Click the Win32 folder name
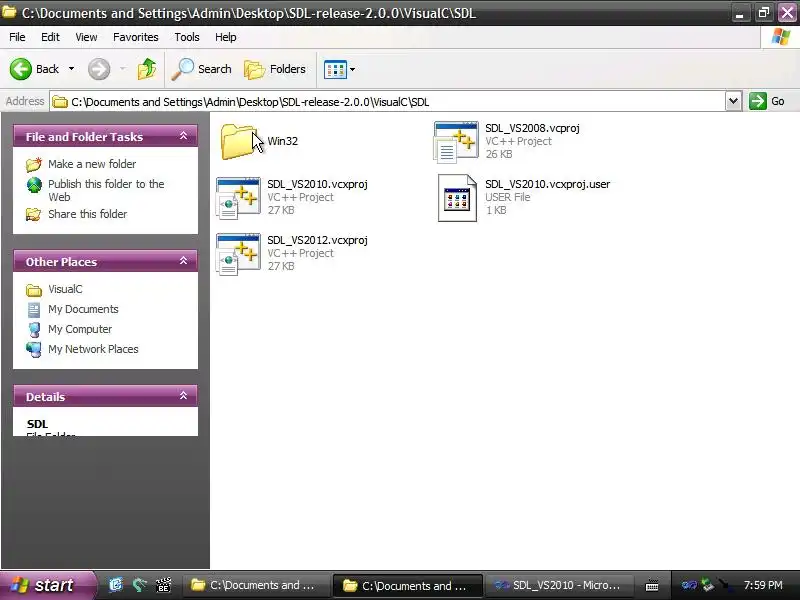Image resolution: width=800 pixels, height=600 pixels. point(282,141)
